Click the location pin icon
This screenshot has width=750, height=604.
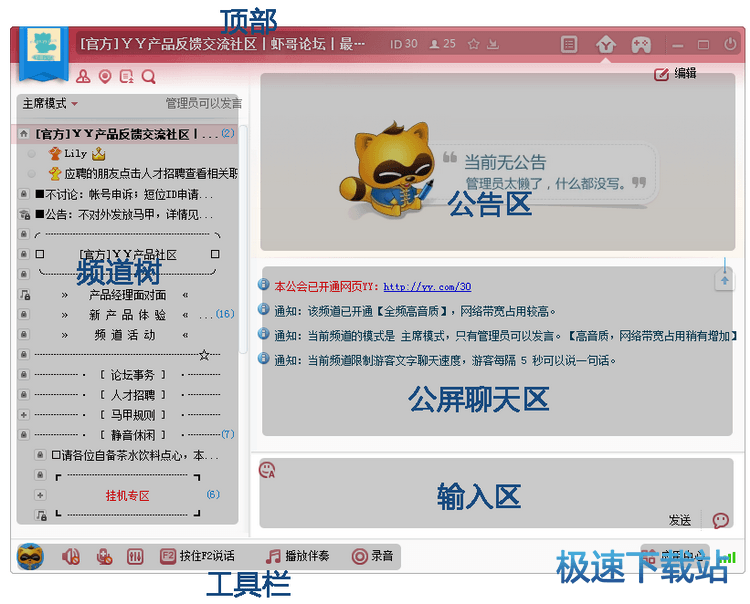tap(105, 77)
